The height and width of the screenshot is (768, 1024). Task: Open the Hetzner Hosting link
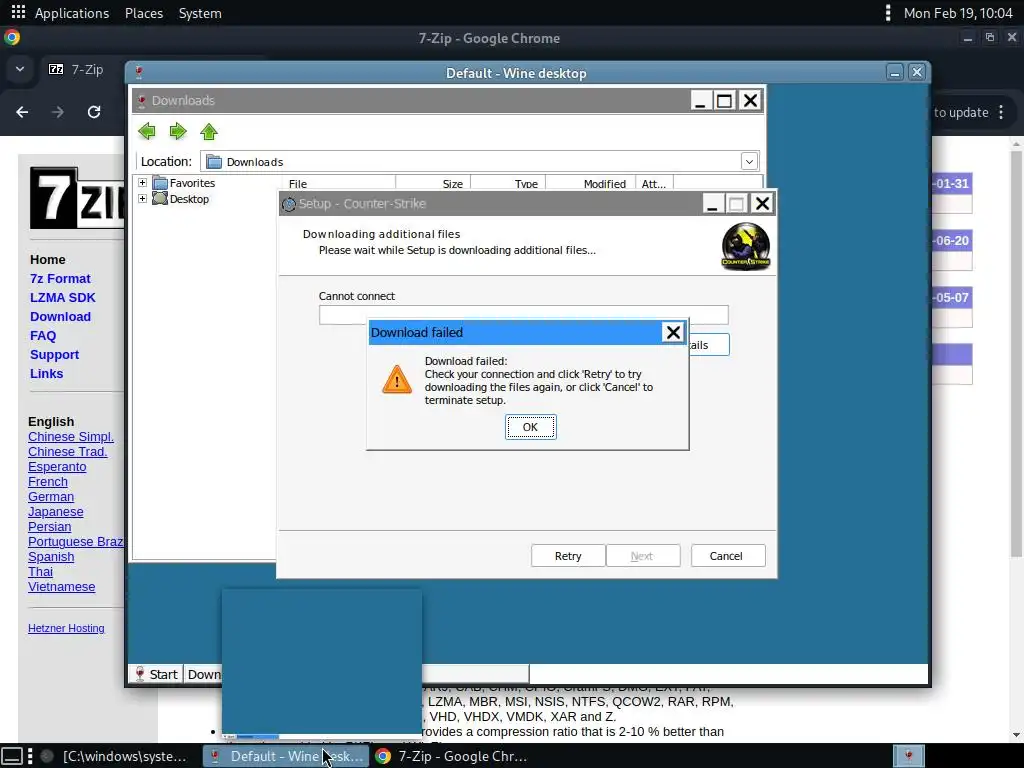pos(66,628)
